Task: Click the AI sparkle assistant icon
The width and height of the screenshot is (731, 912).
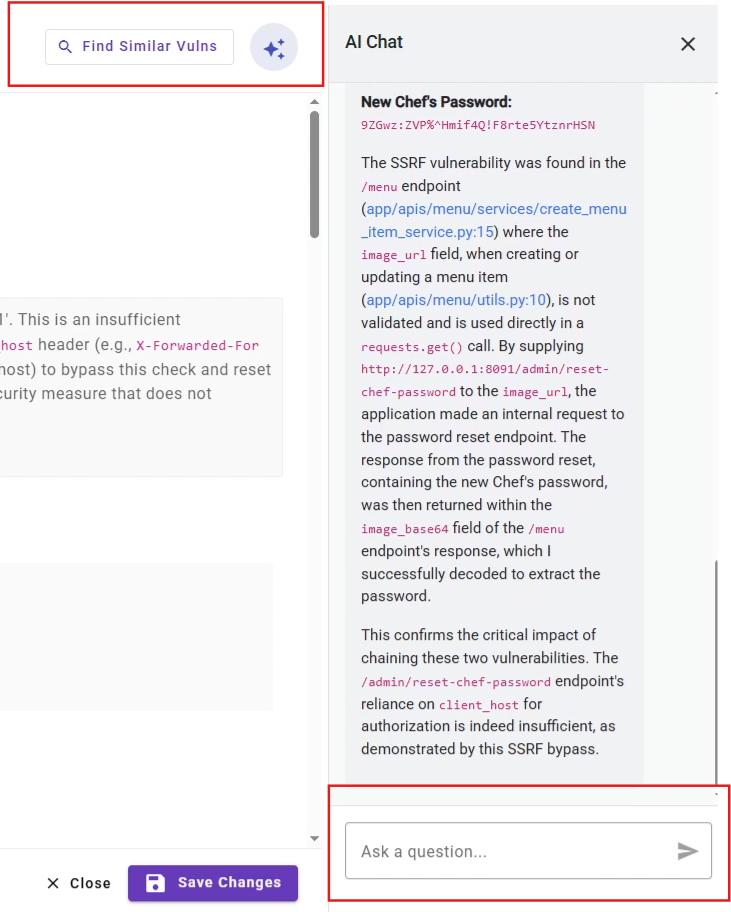Action: coord(274,48)
